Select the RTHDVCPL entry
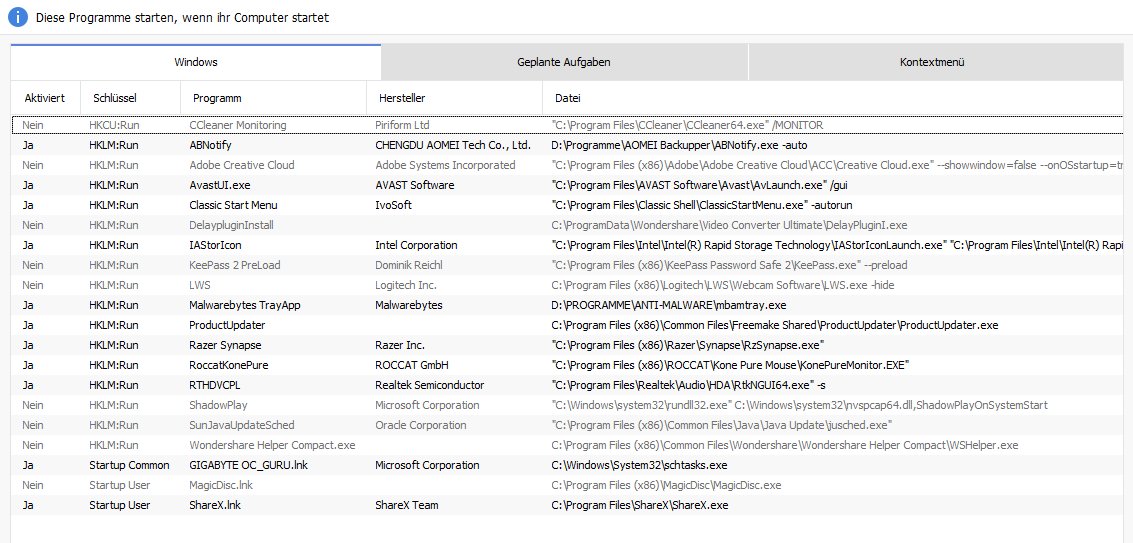This screenshot has width=1133, height=543. click(567, 385)
